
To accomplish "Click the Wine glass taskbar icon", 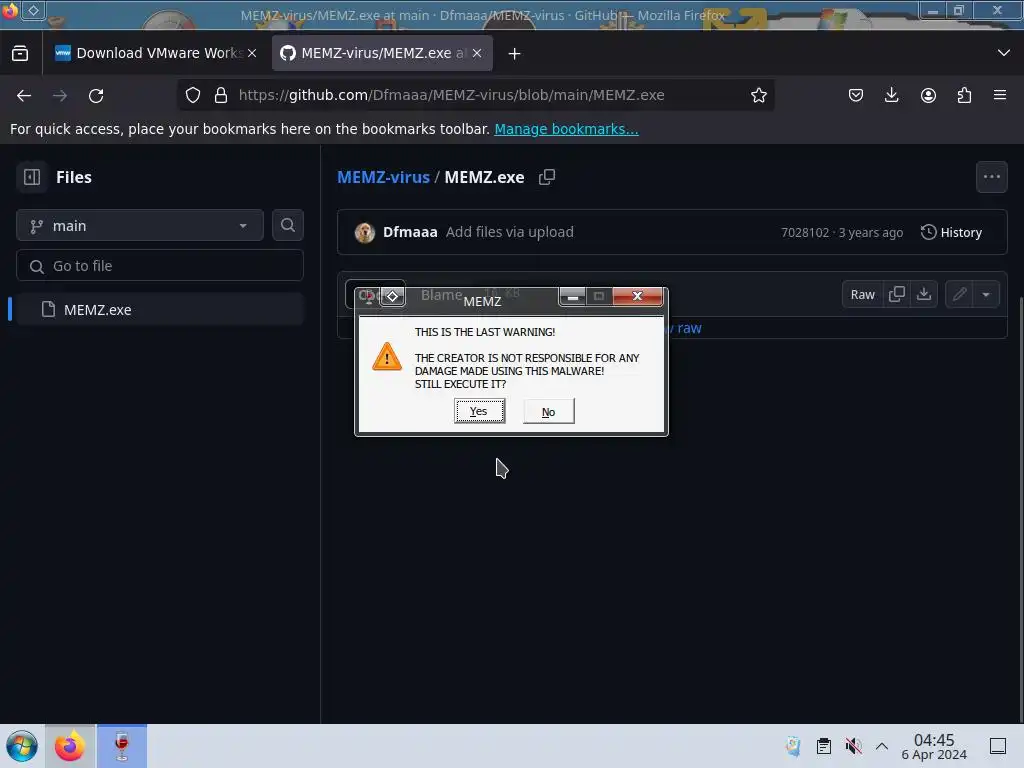I will pyautogui.click(x=121, y=746).
